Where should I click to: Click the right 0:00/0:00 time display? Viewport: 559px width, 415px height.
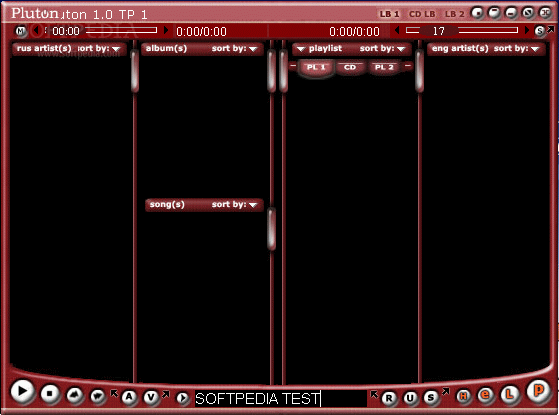(354, 32)
